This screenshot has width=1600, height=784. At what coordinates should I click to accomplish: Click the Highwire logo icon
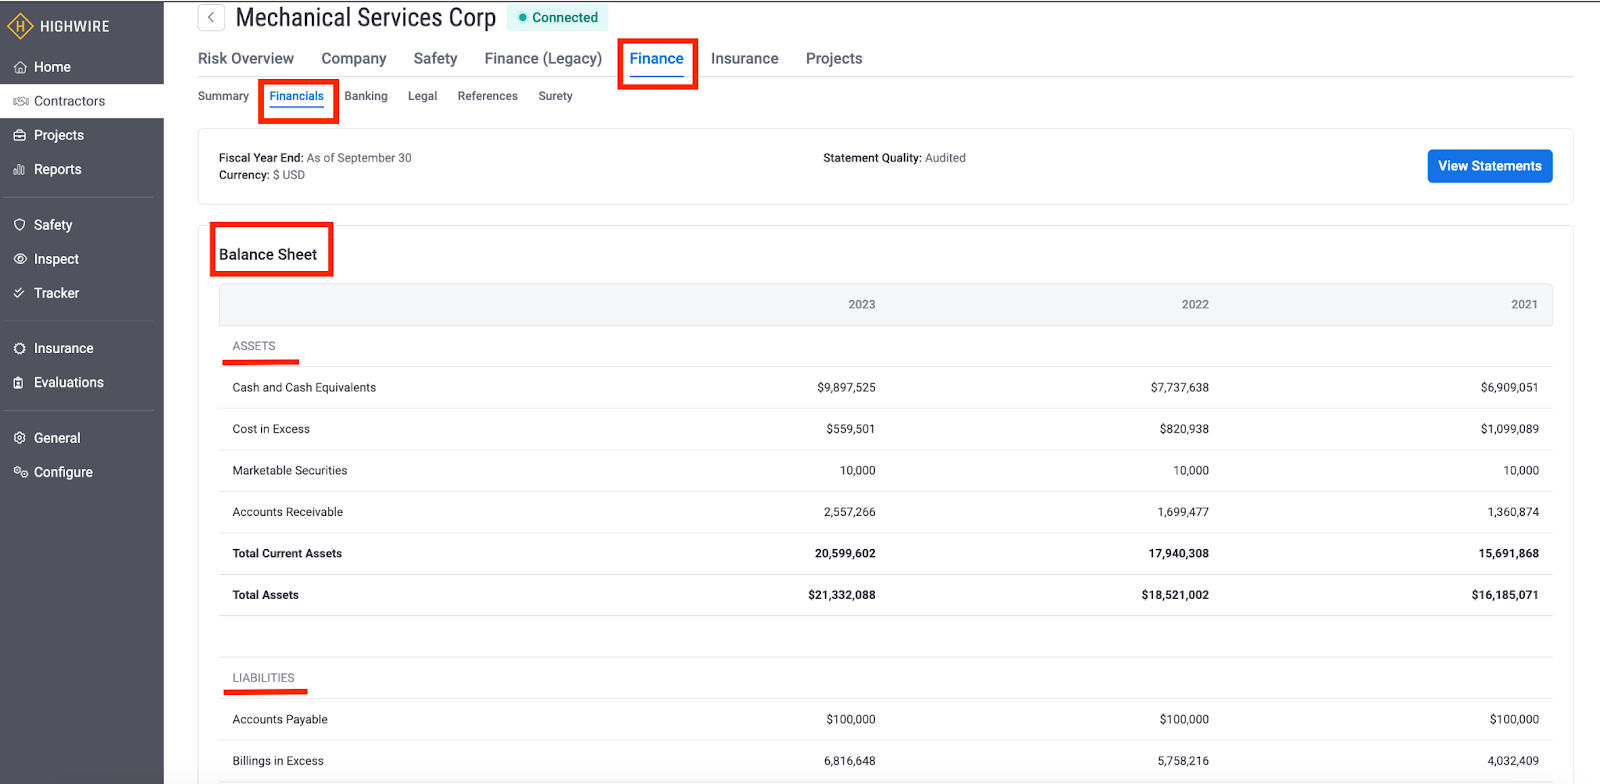tap(20, 26)
